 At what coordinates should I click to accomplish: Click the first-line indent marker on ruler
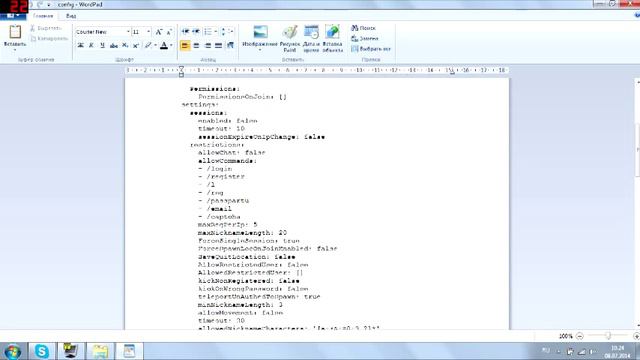(182, 68)
